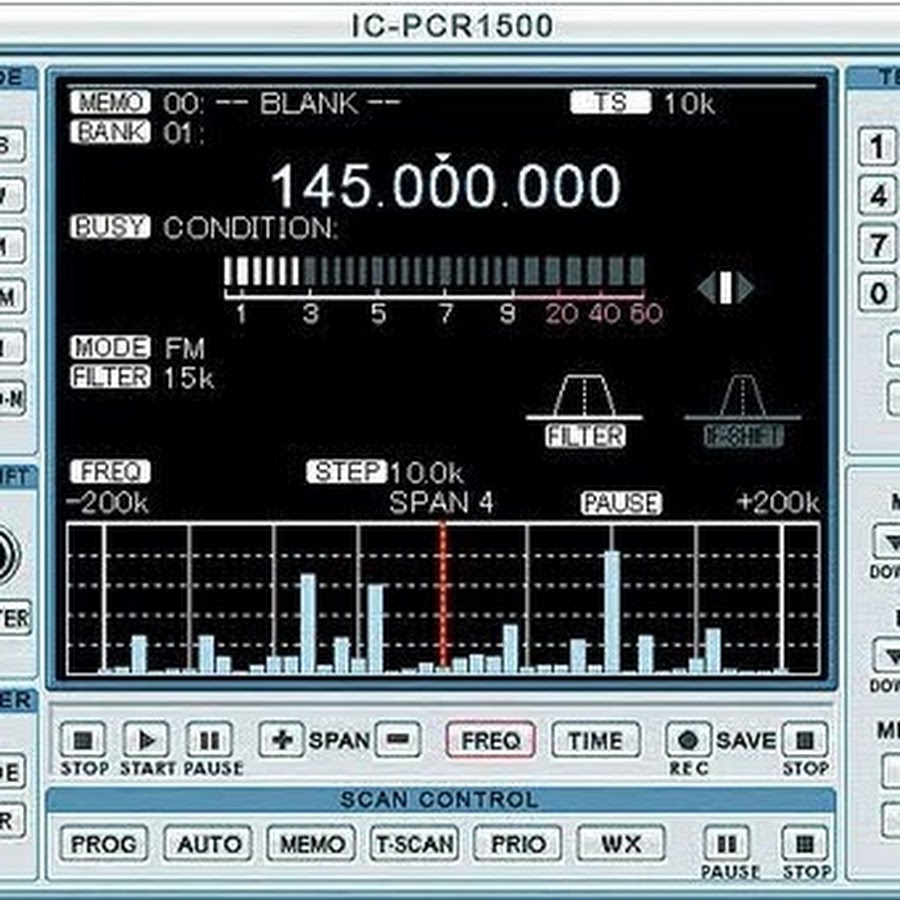Click the red center marker in band scope
Screen dimensions: 900x900
point(443,597)
